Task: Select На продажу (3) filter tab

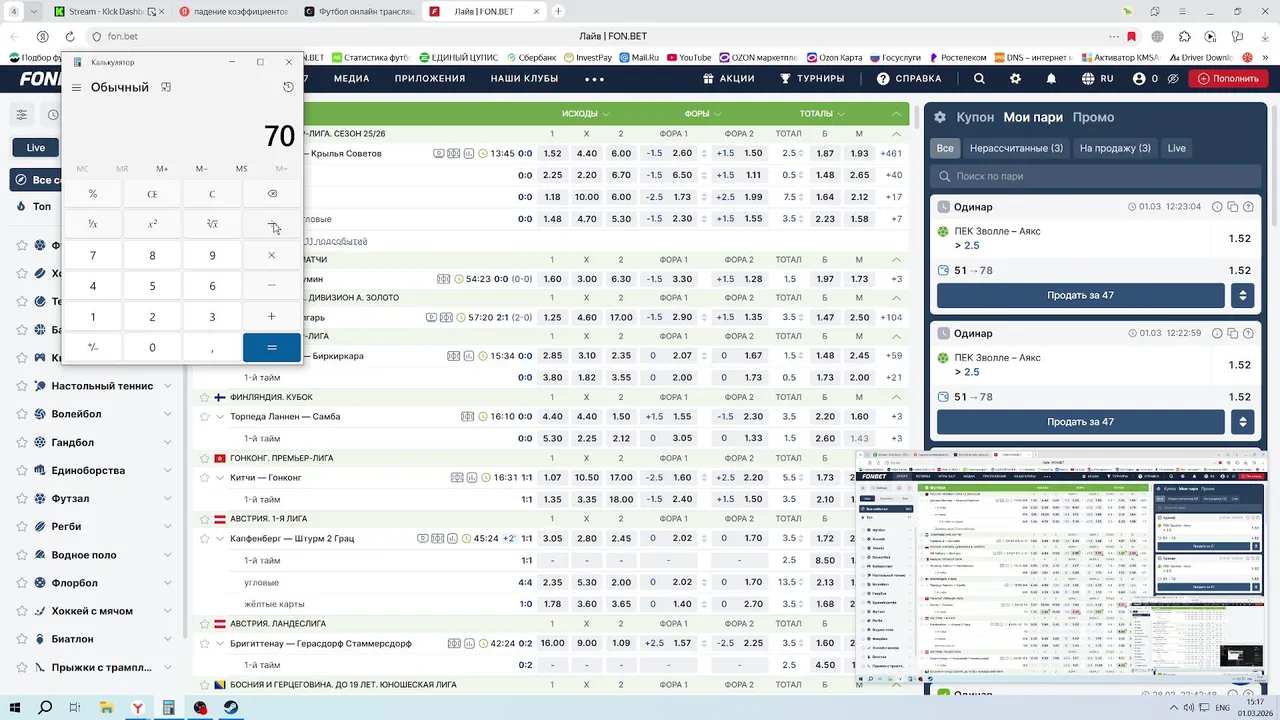Action: click(1115, 148)
